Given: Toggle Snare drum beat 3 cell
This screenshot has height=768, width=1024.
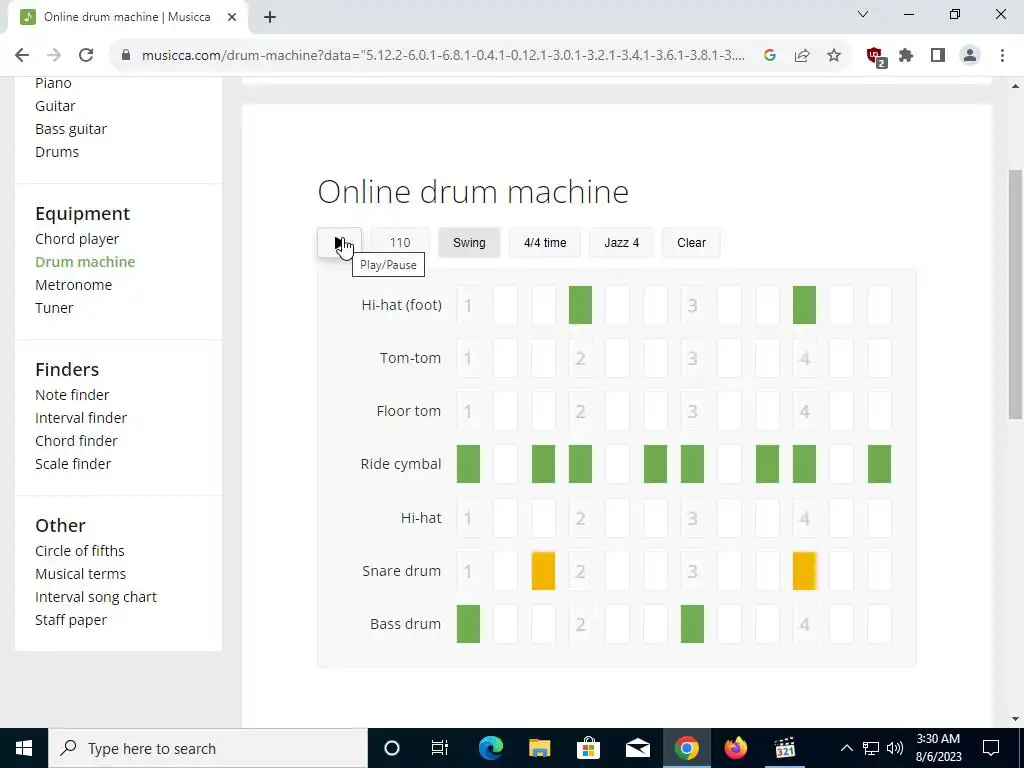Looking at the screenshot, I should tap(692, 571).
